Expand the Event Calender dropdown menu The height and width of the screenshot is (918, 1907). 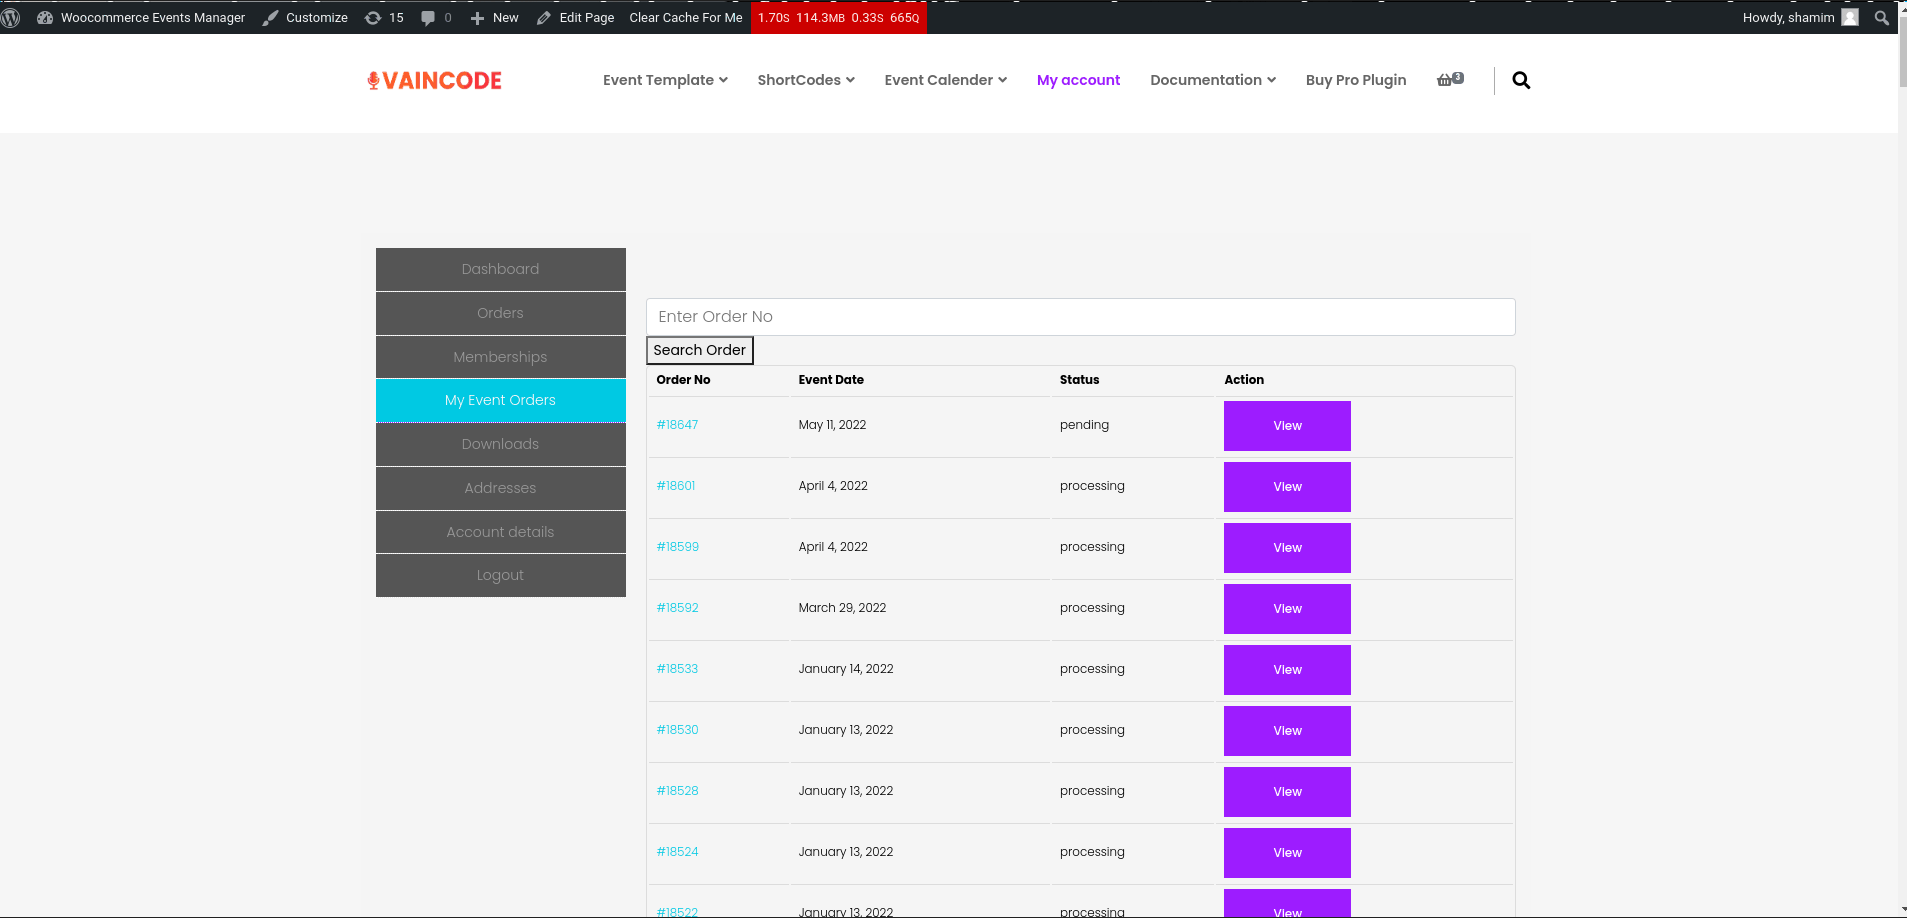point(945,80)
